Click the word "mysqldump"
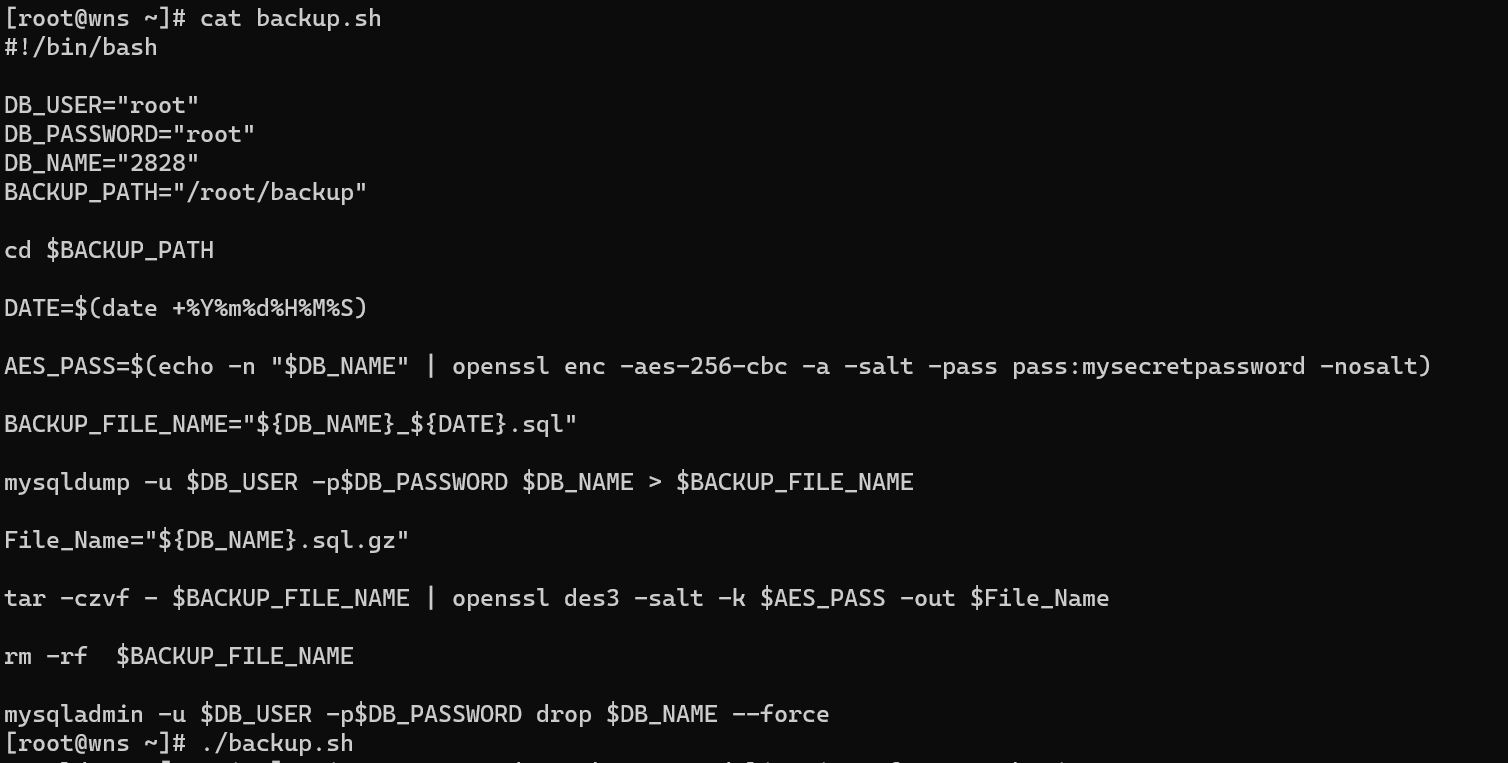The height and width of the screenshot is (763, 1508). pos(67,482)
